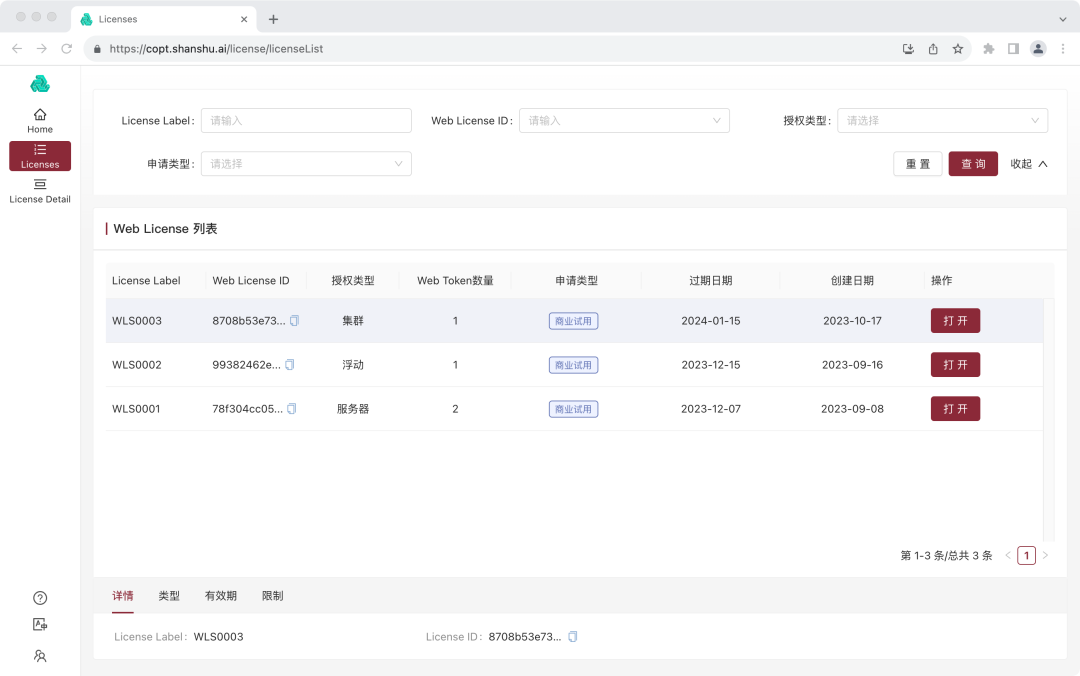1080x676 pixels.
Task: Open the 申请类型 dropdown
Action: pos(306,163)
